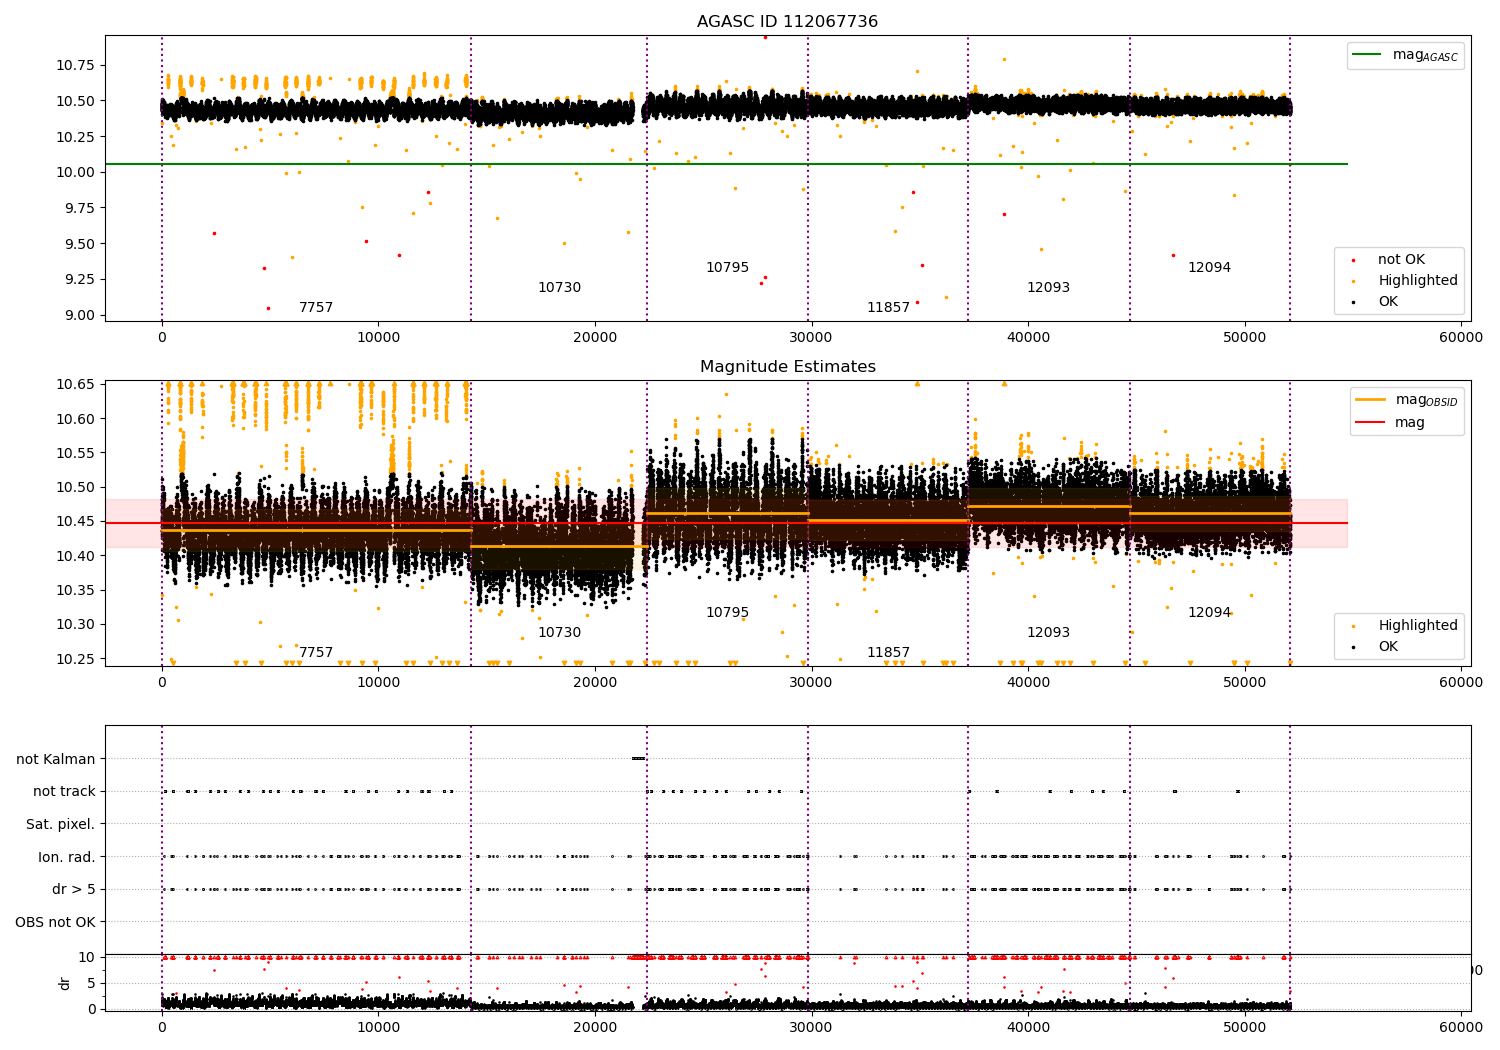Click the green mag AGASC legend line
Image resolution: width=1500 pixels, height=1050 pixels.
point(1367,55)
